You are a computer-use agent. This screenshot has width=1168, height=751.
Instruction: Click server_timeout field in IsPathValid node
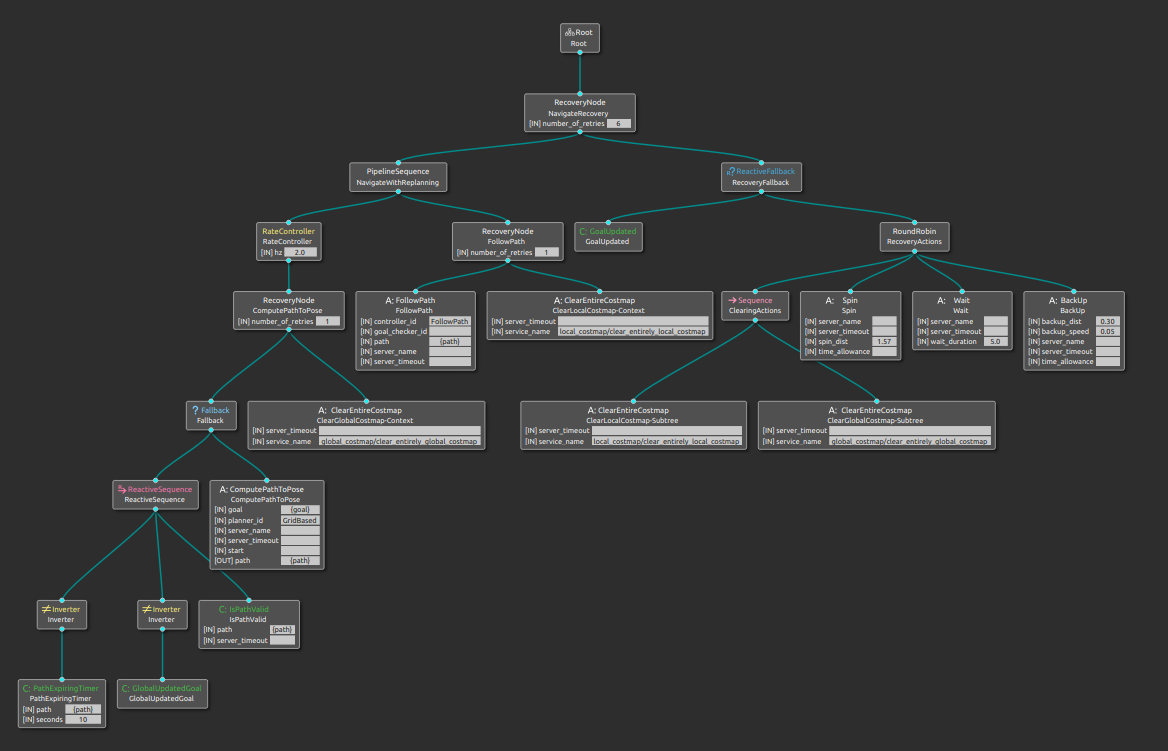coord(282,640)
